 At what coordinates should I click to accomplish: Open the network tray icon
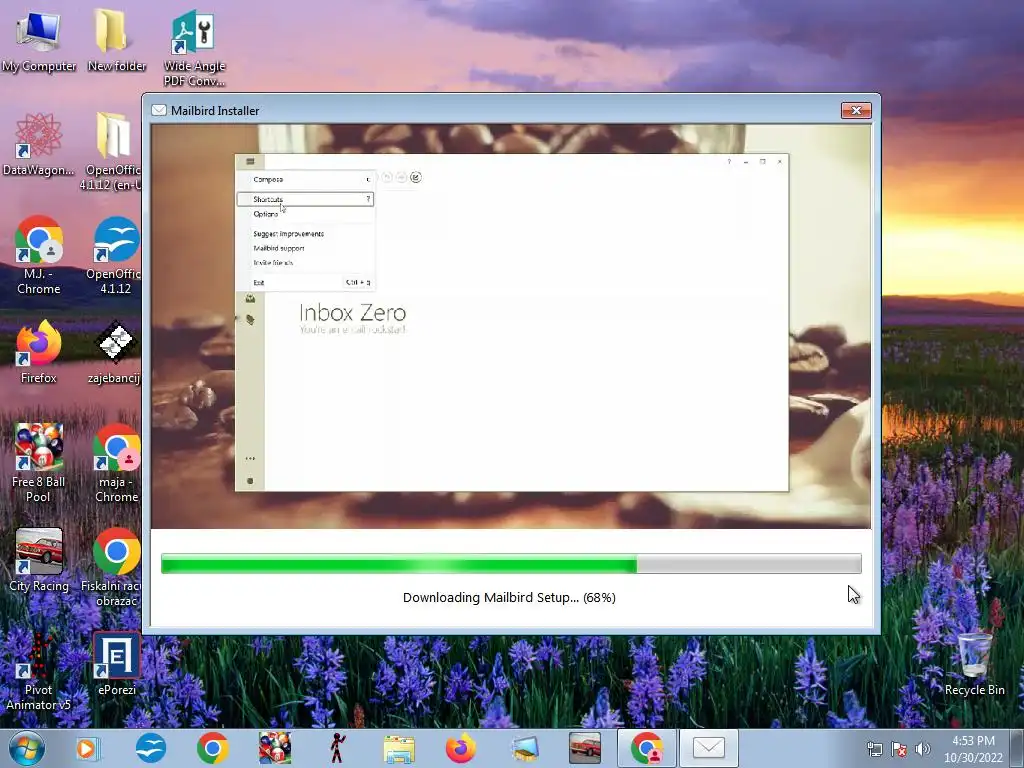[874, 750]
